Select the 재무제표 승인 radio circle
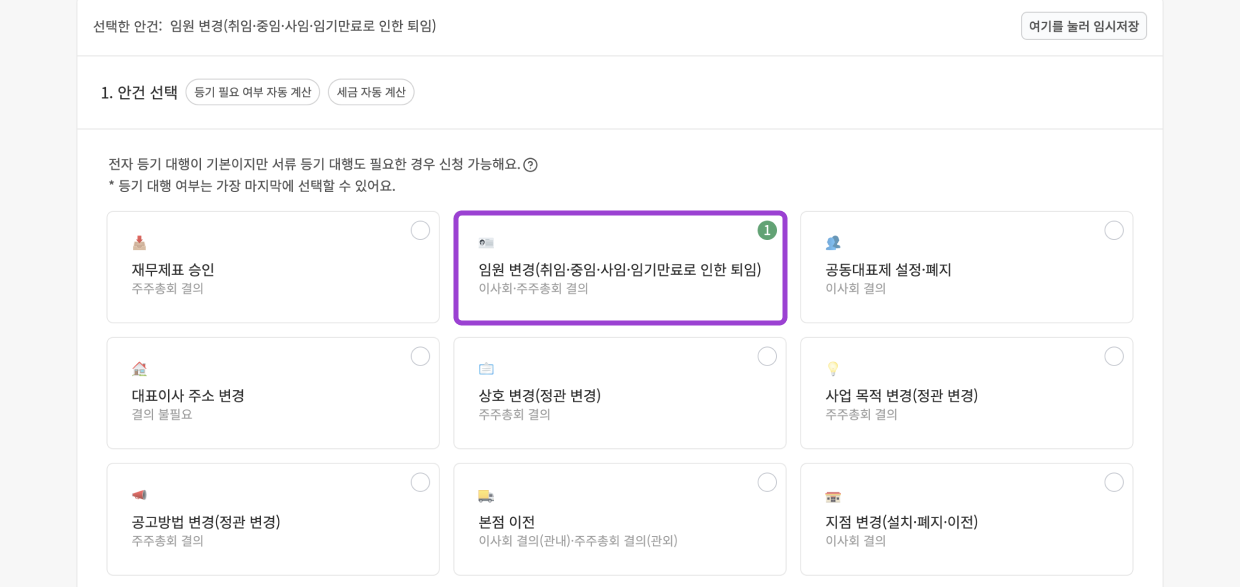This screenshot has height=587, width=1240. (420, 230)
